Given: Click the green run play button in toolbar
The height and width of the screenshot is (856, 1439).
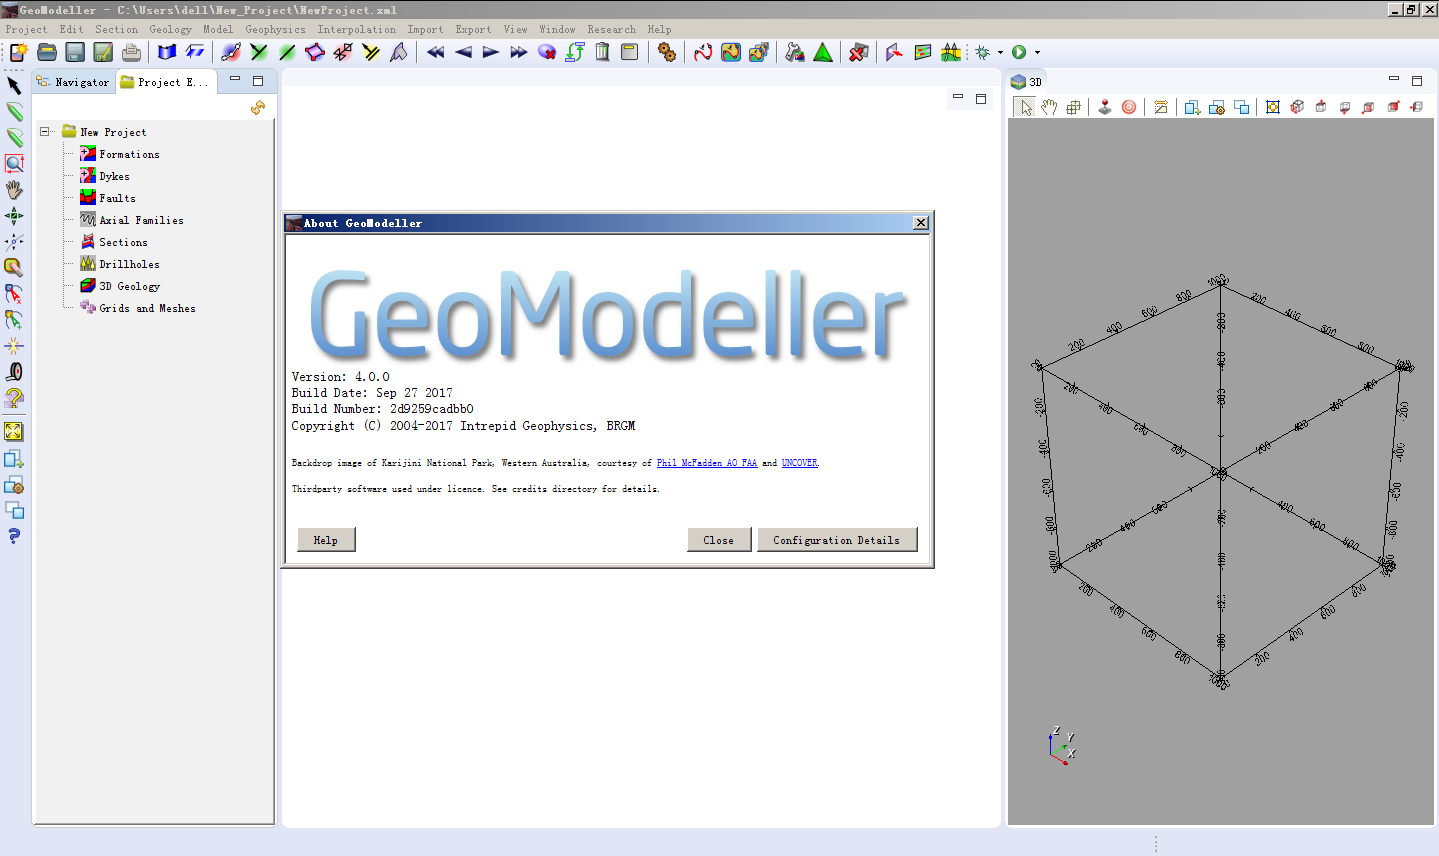Looking at the screenshot, I should click(x=1019, y=52).
